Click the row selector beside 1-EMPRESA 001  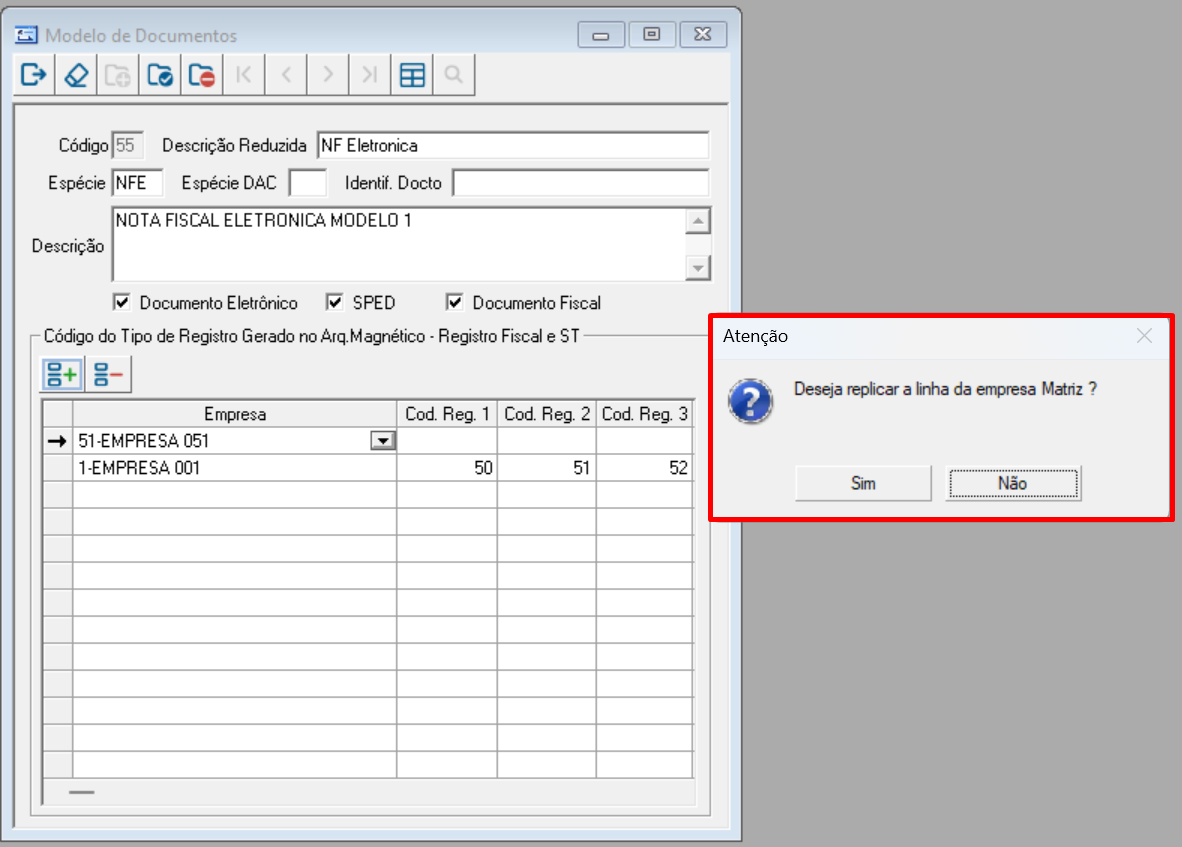(x=58, y=468)
